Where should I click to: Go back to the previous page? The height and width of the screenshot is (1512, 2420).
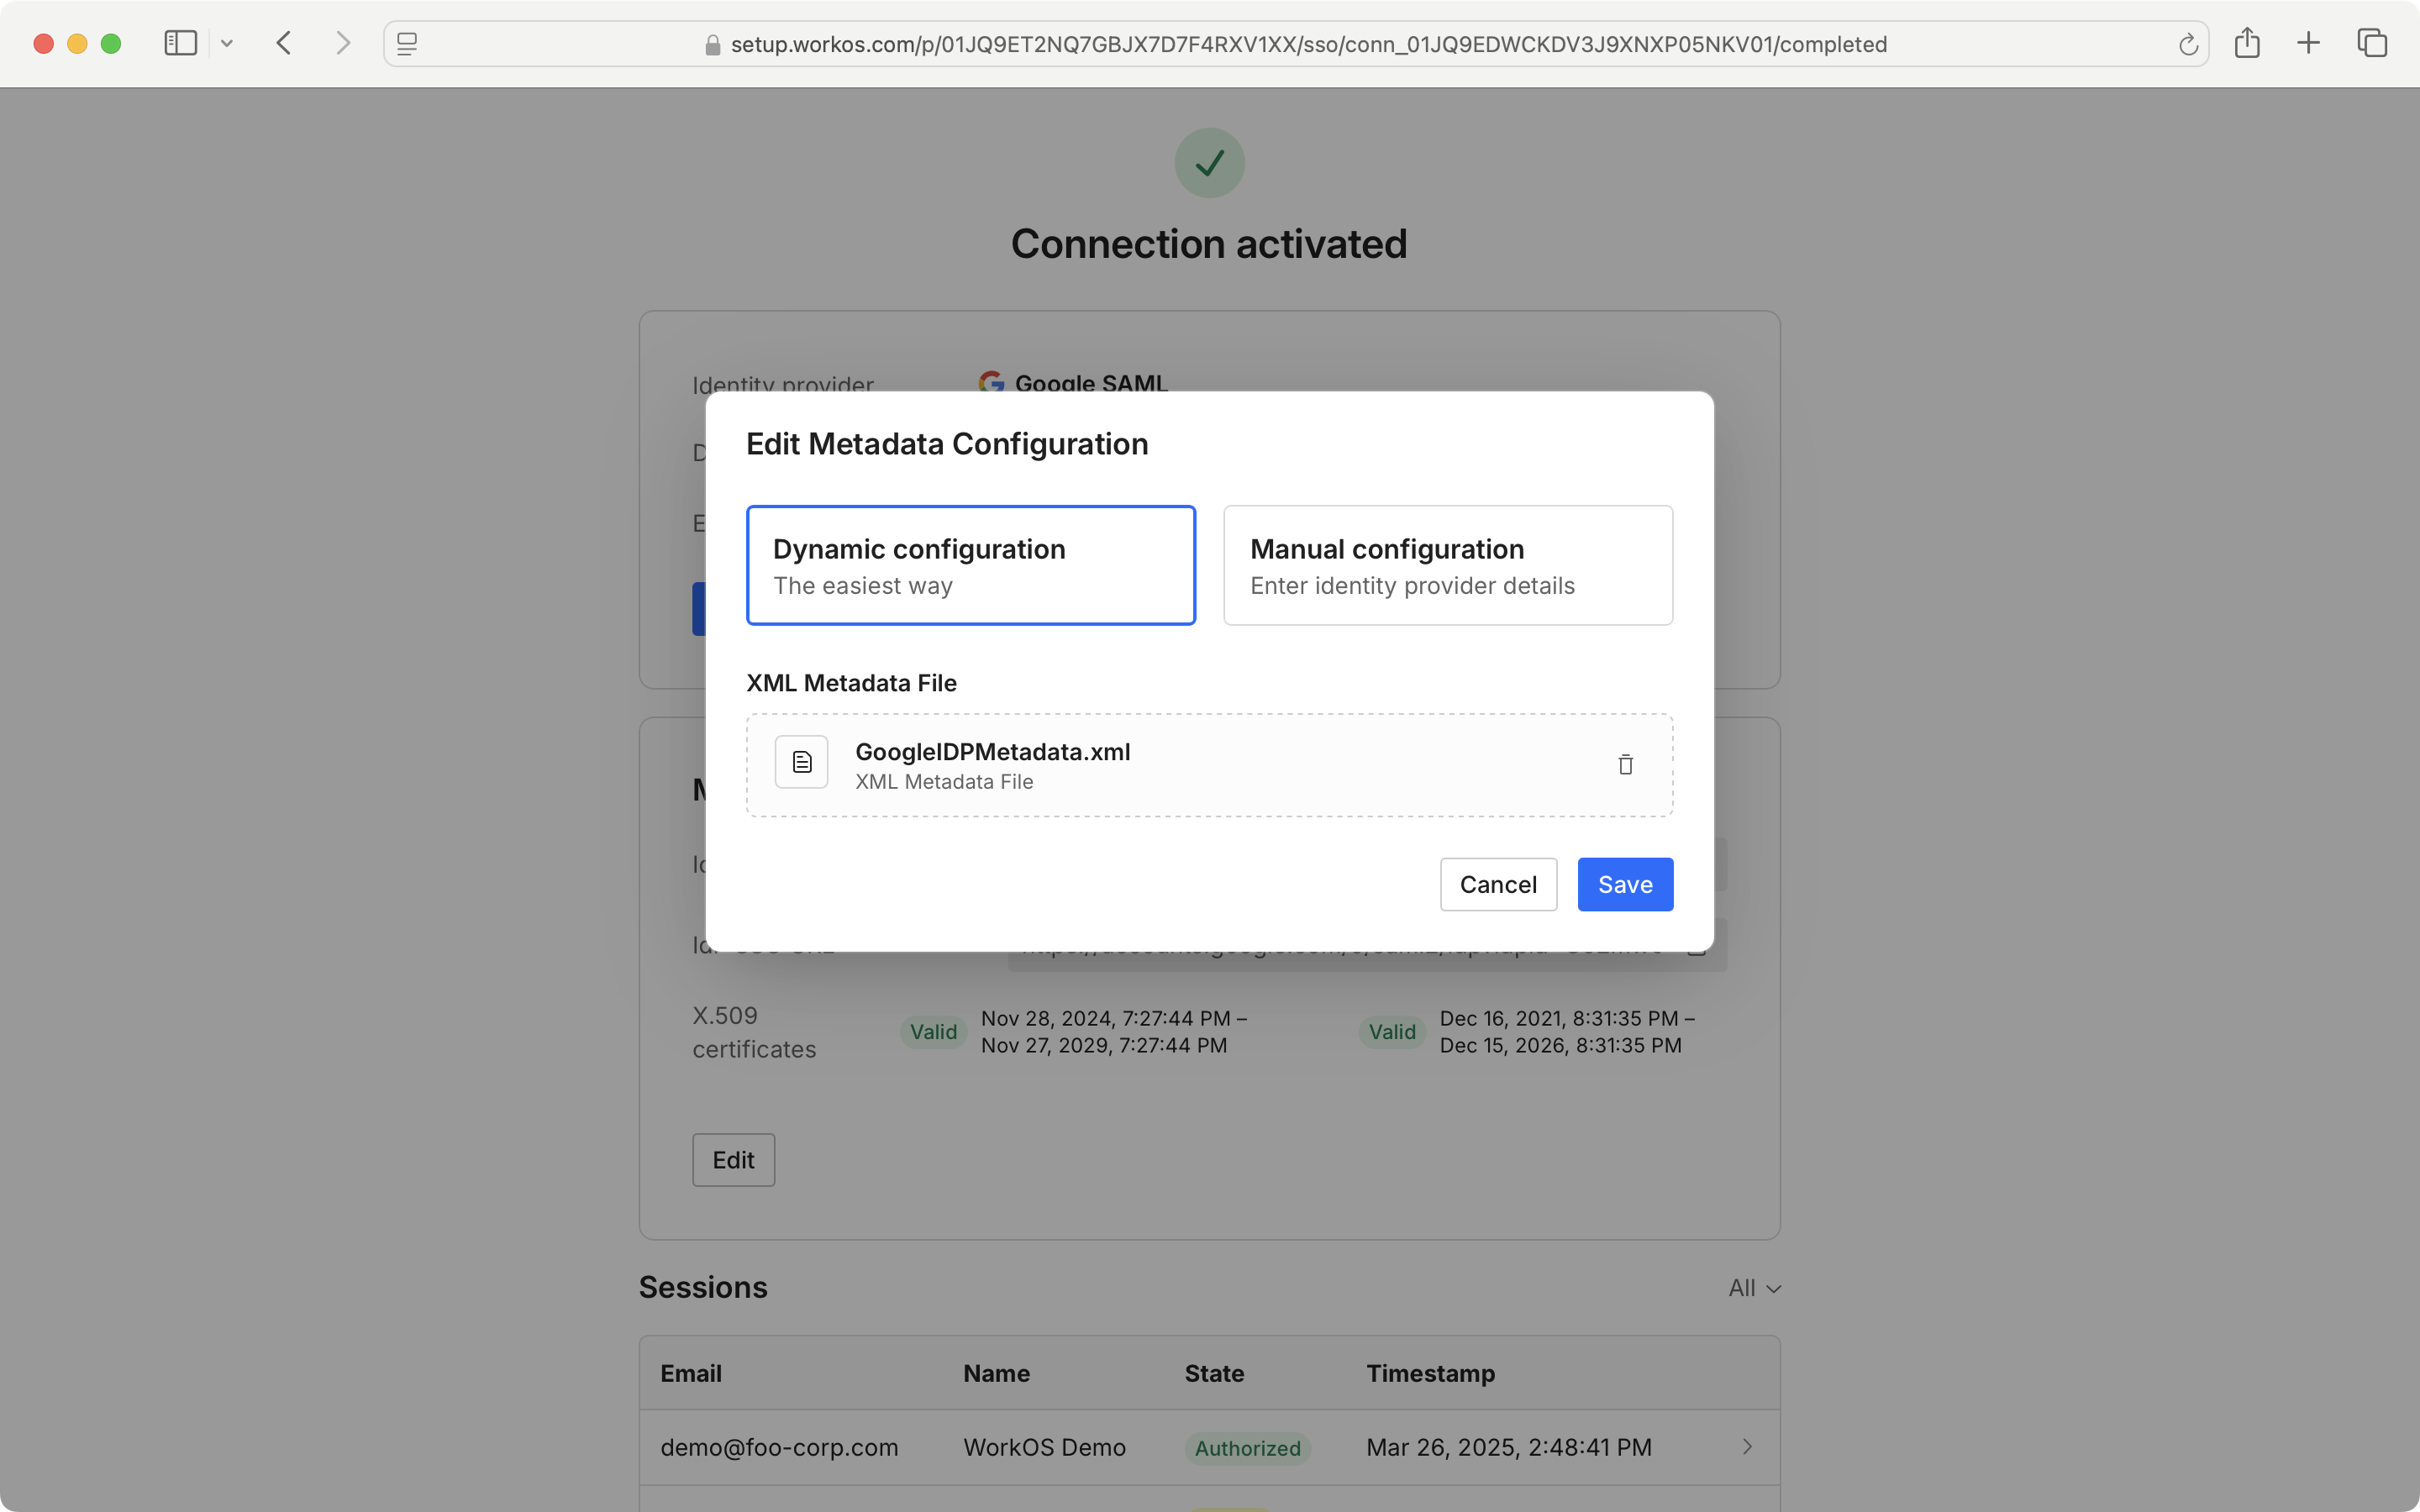(284, 43)
